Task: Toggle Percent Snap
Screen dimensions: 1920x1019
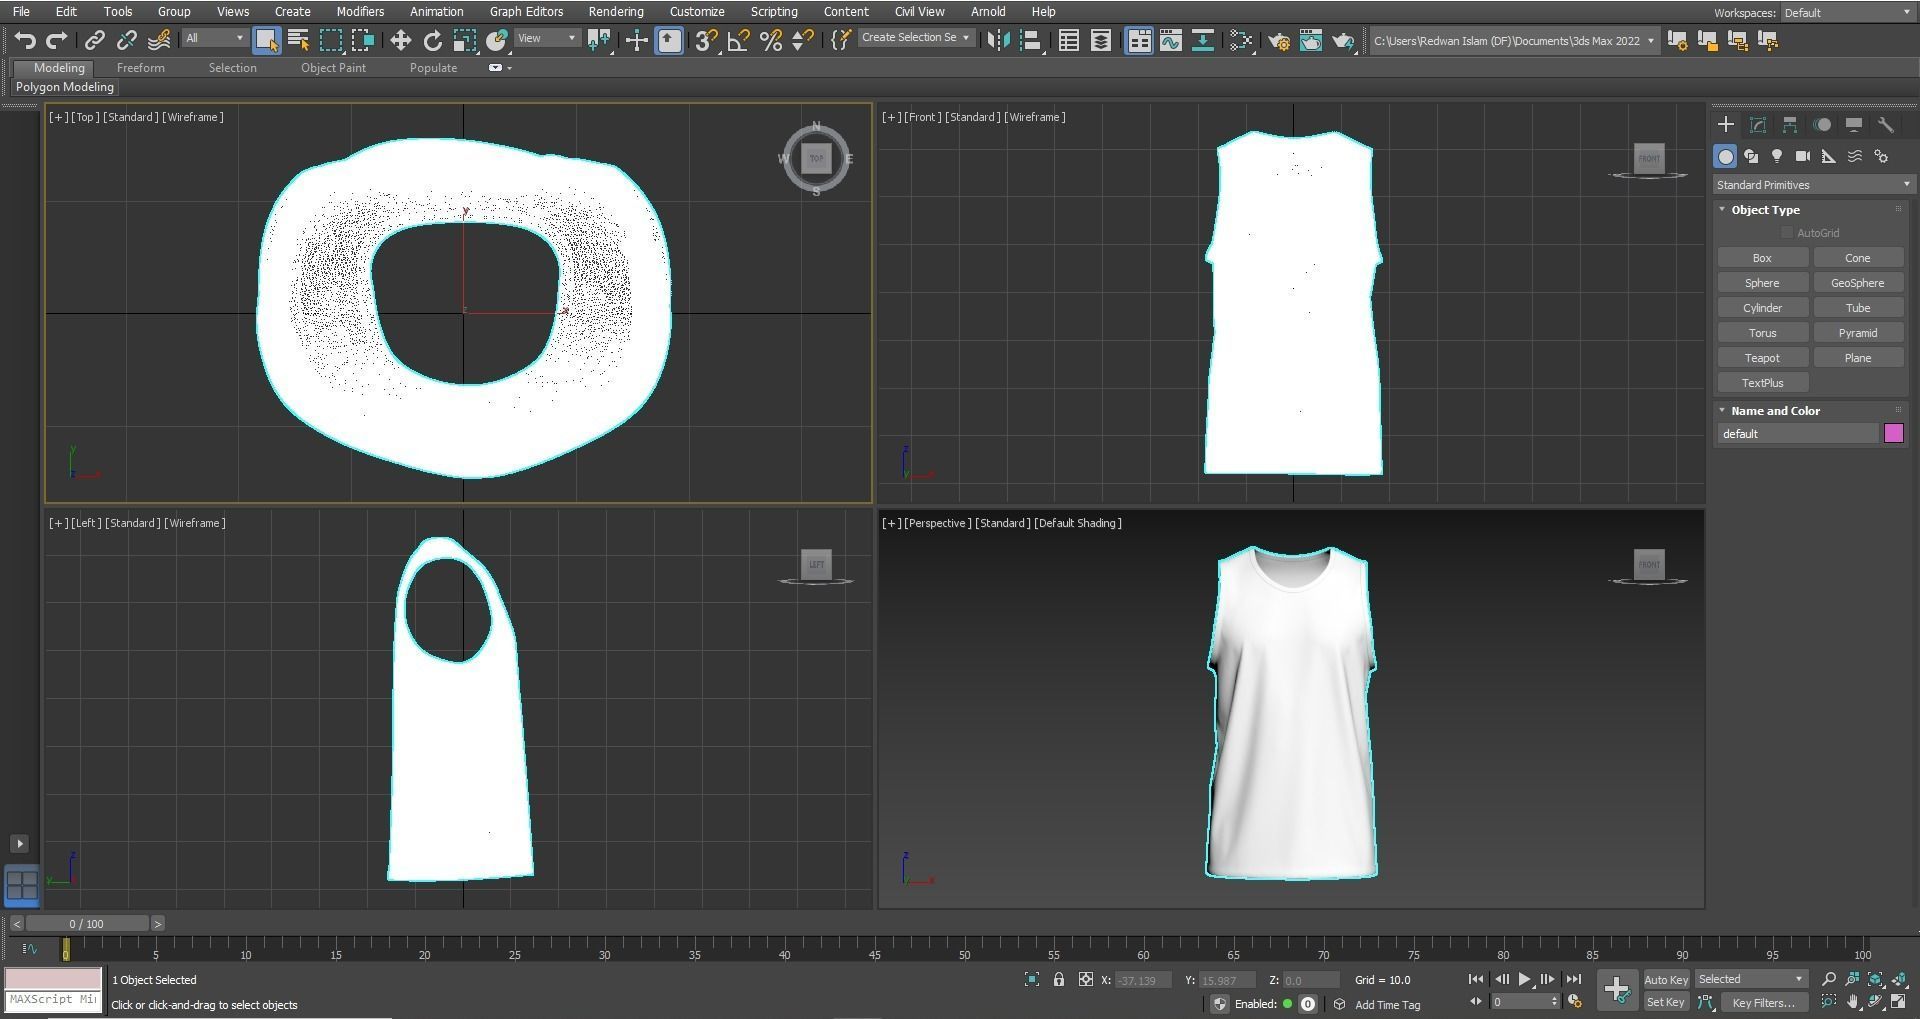Action: 770,40
